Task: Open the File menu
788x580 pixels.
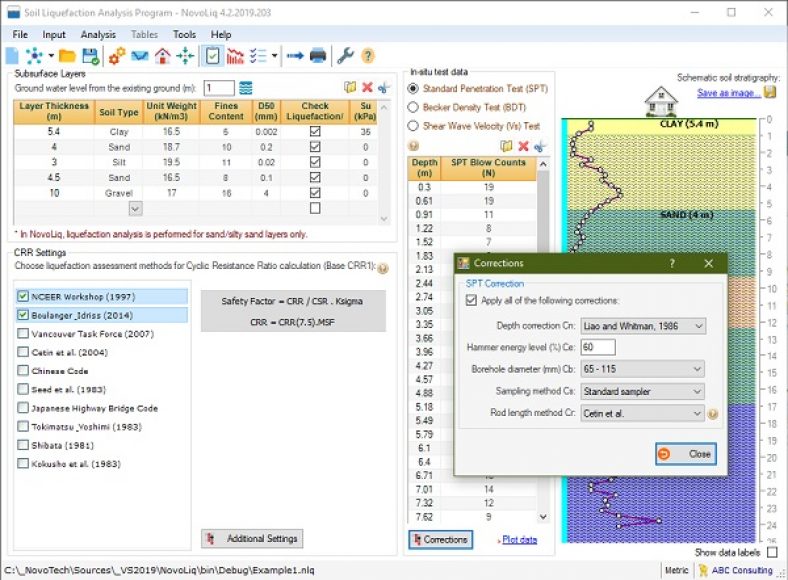Action: (x=20, y=34)
